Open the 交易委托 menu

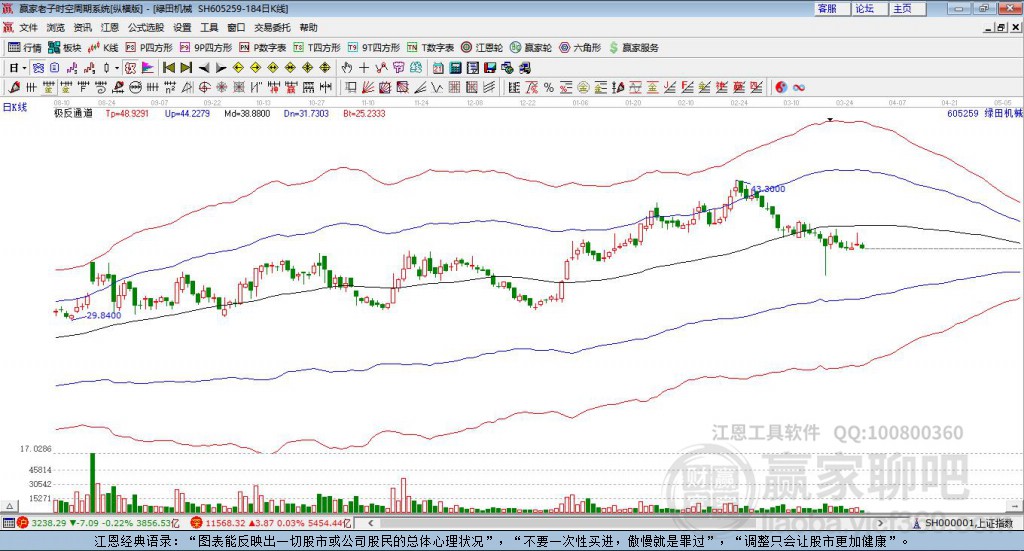pyautogui.click(x=272, y=27)
